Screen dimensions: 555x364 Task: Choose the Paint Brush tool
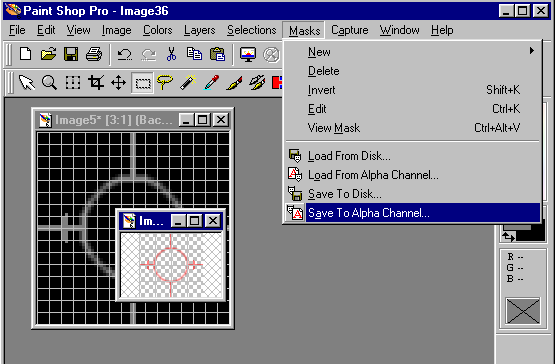tap(234, 83)
